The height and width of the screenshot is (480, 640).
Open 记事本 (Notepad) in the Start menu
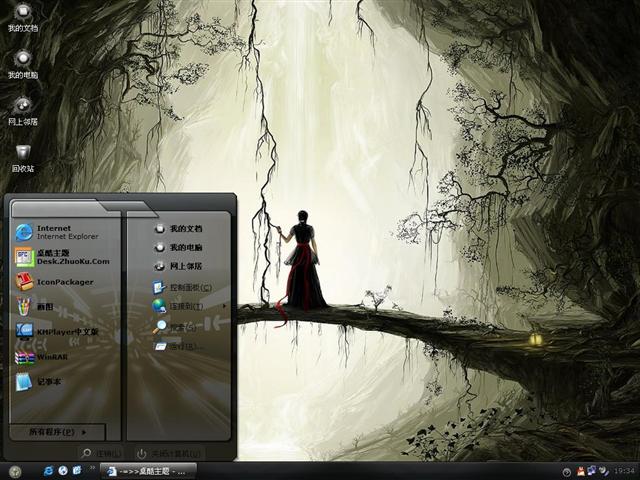50,381
